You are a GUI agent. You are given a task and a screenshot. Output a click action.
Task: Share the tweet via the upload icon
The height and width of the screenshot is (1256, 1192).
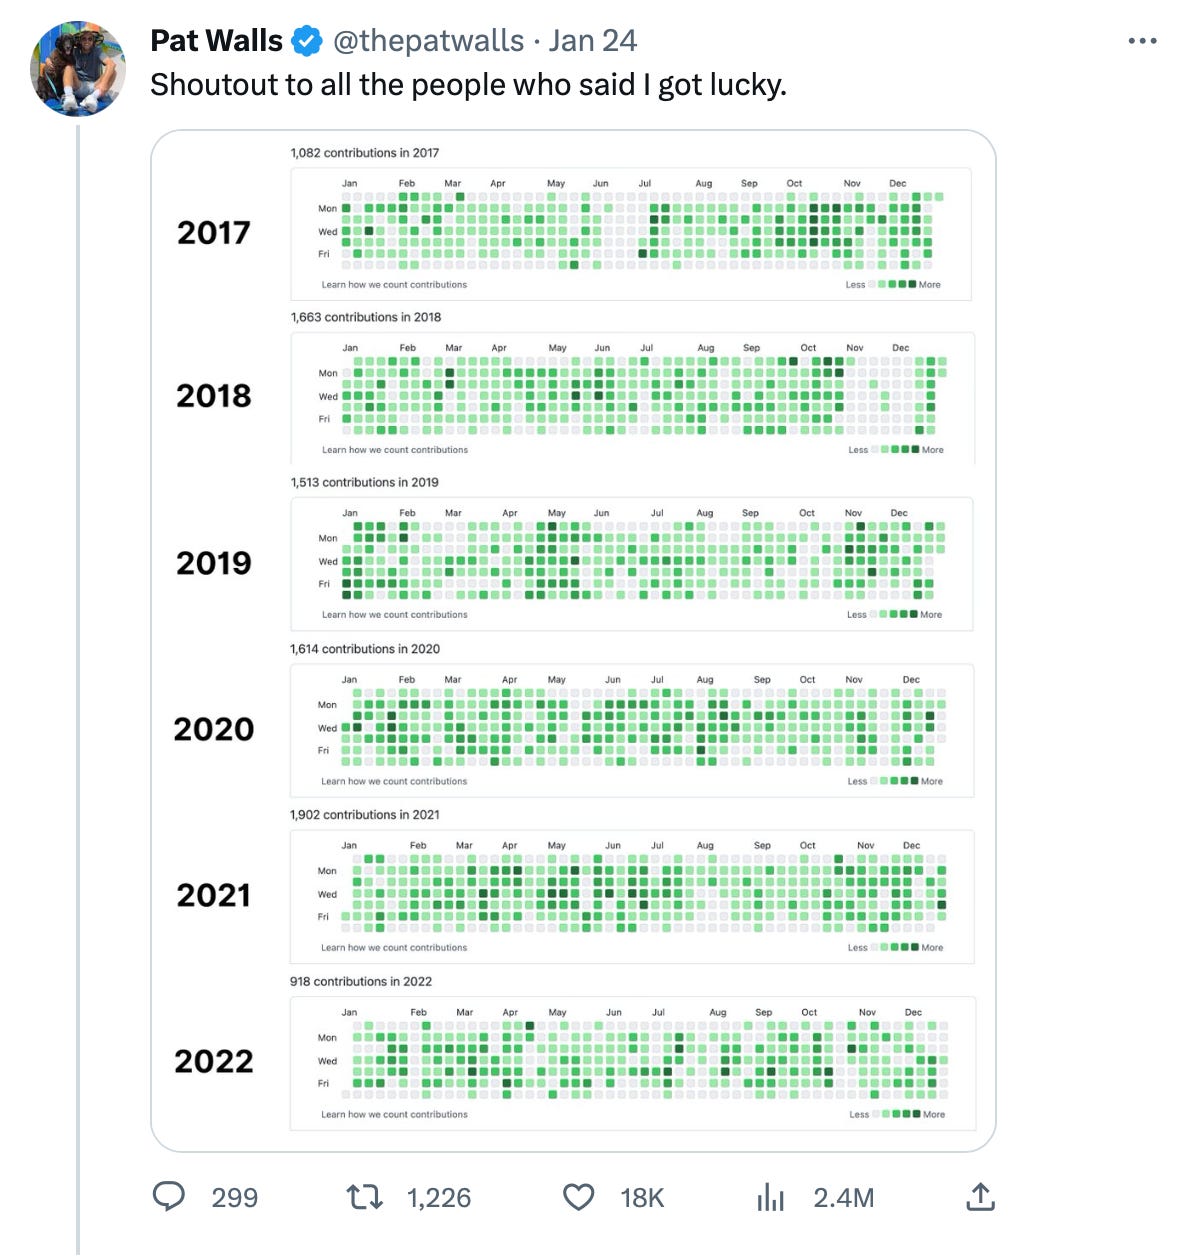click(x=981, y=1196)
